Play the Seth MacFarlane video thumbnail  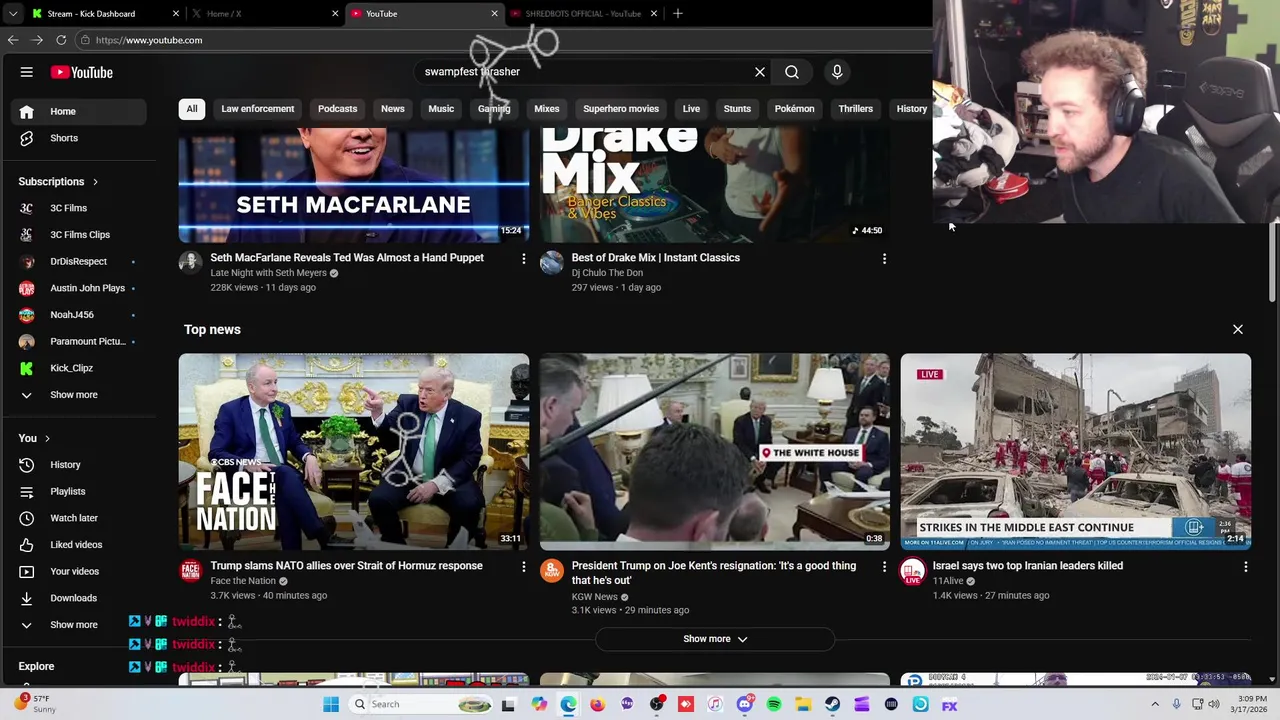tap(354, 186)
